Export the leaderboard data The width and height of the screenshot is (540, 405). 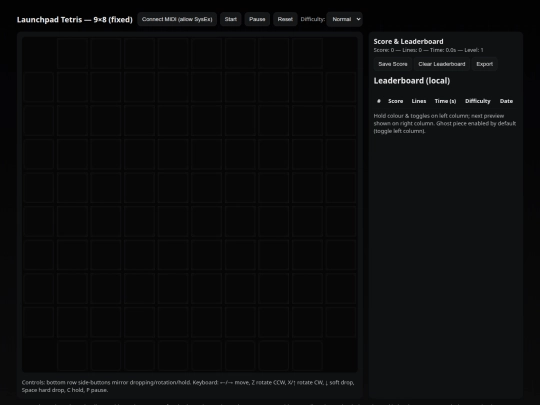pyautogui.click(x=485, y=64)
